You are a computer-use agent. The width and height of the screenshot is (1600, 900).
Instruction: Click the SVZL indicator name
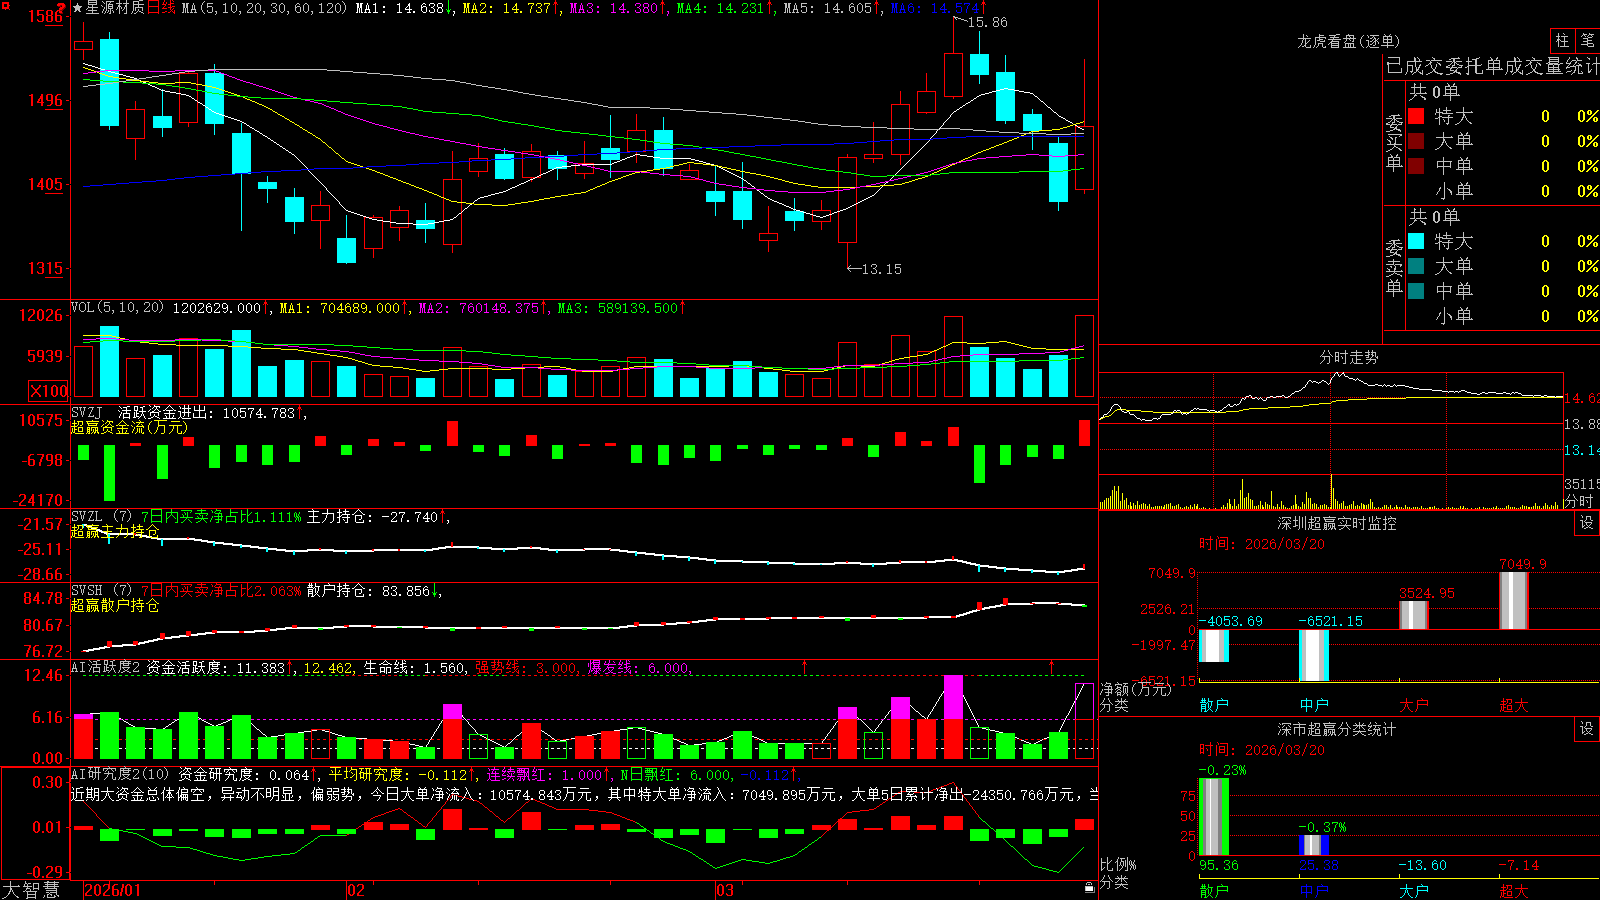(87, 517)
